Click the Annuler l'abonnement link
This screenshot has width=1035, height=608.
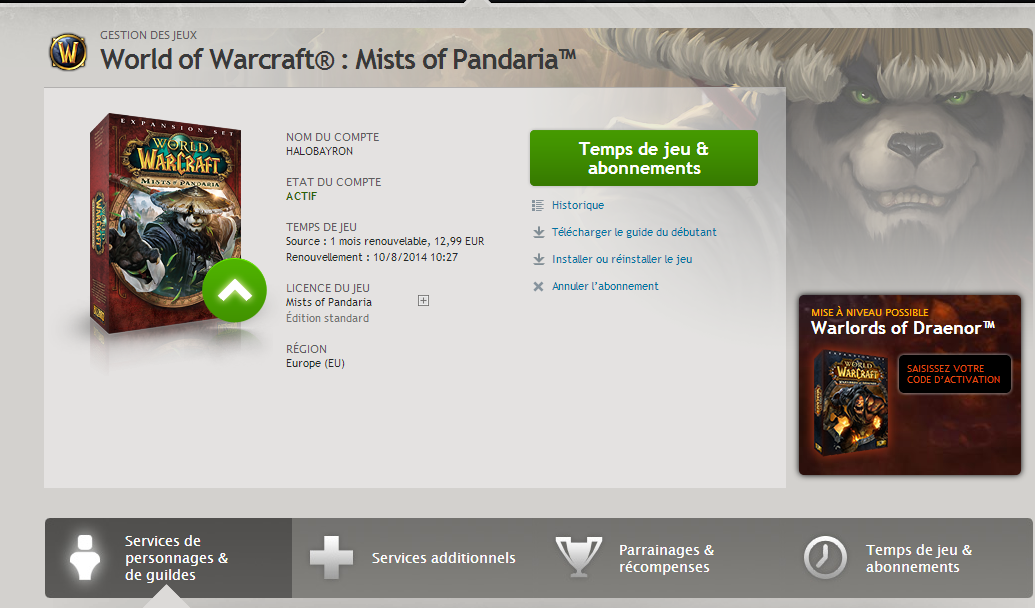point(605,287)
